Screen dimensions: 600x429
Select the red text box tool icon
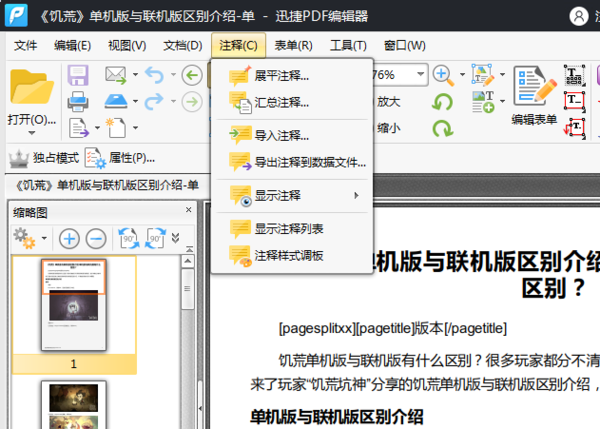(x=574, y=101)
